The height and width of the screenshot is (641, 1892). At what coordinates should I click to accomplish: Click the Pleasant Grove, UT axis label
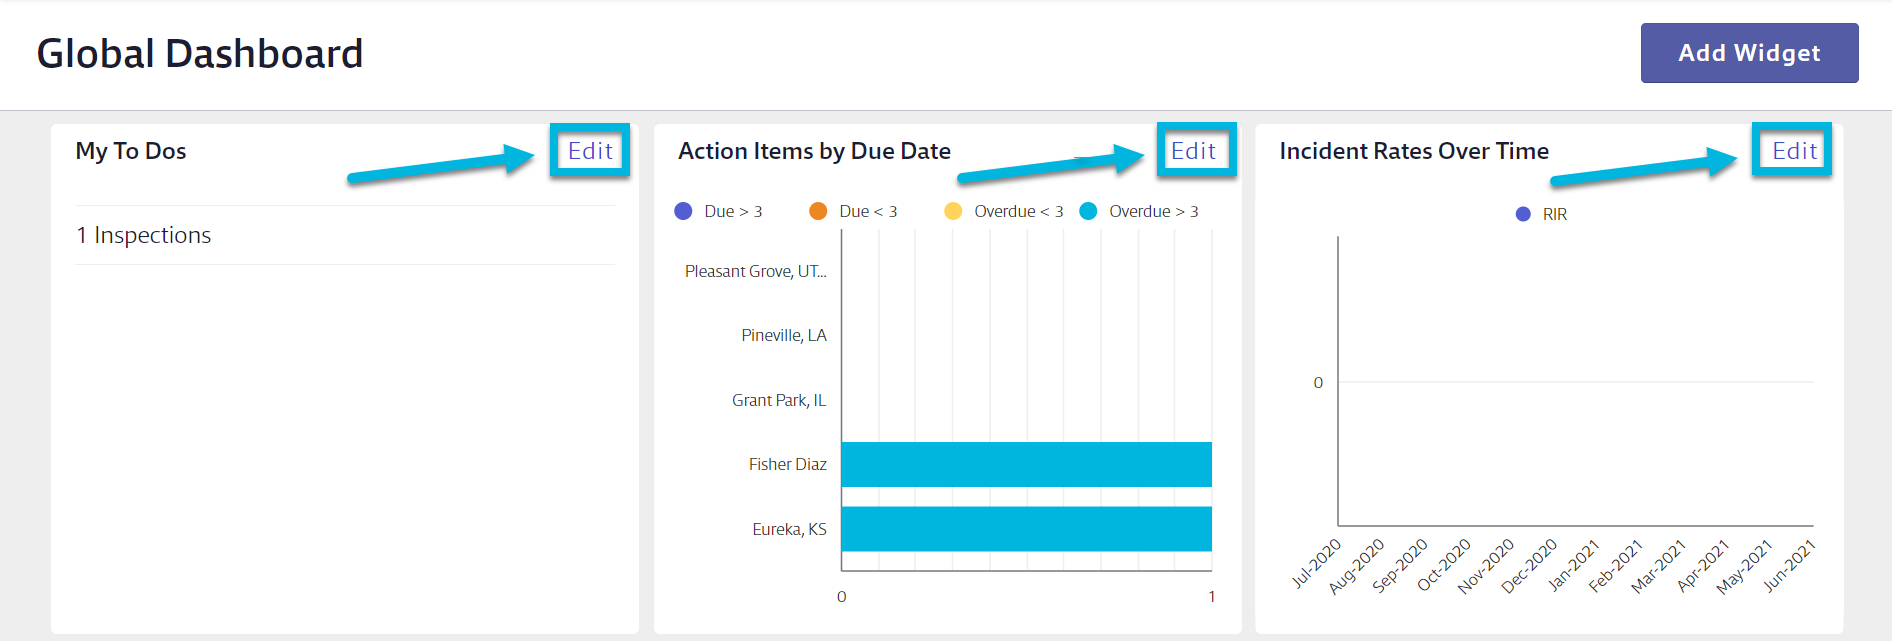click(755, 271)
